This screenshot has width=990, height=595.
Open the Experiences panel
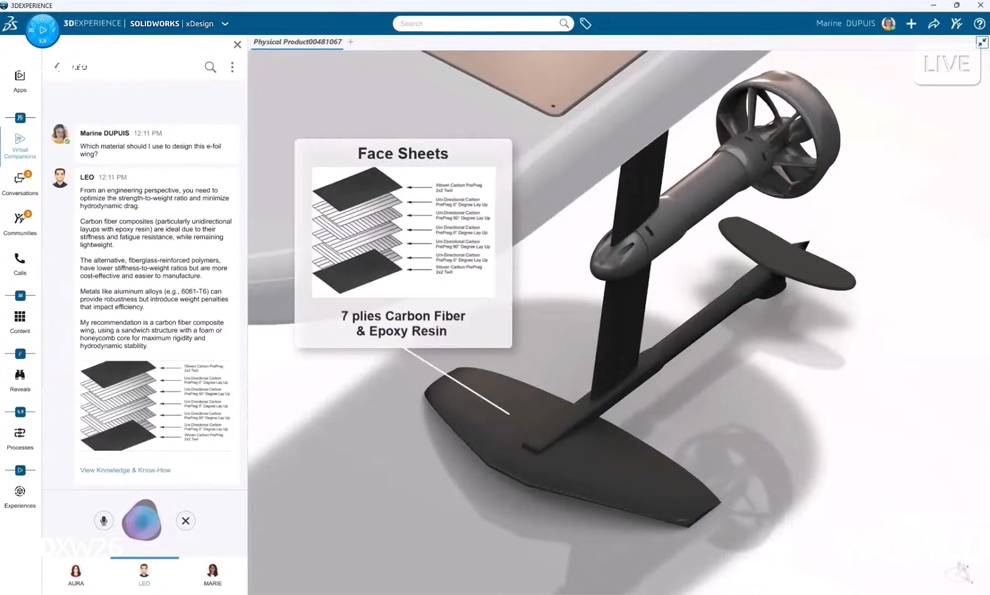tap(20, 496)
